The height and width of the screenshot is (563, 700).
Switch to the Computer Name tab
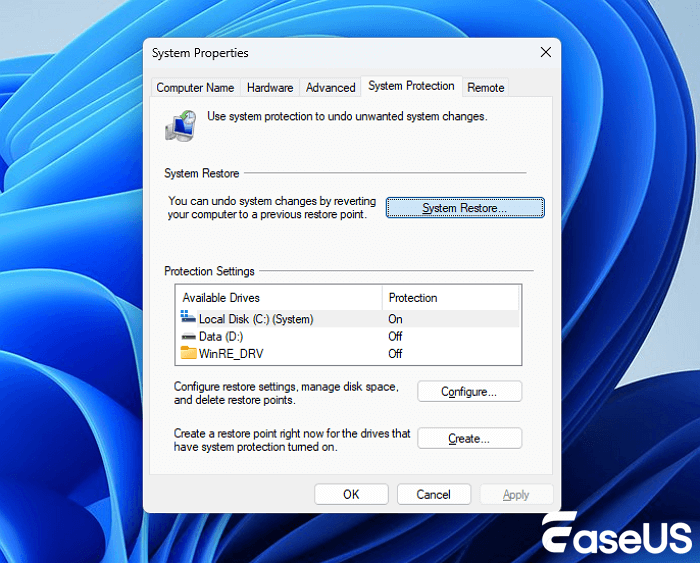tap(195, 88)
